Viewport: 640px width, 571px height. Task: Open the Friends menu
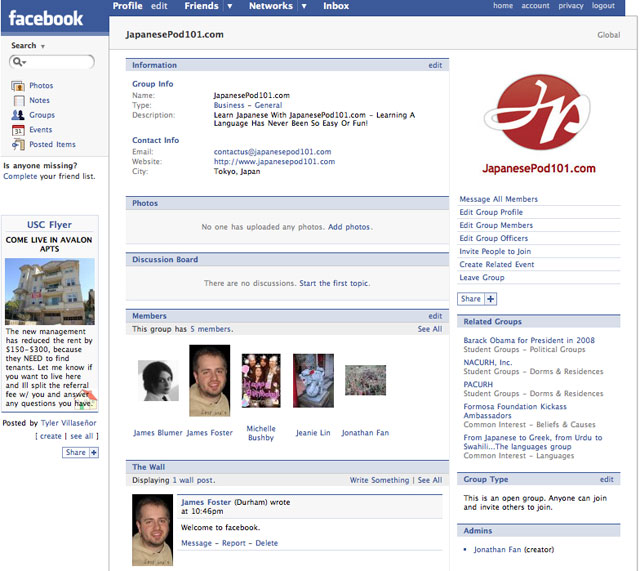pos(201,6)
